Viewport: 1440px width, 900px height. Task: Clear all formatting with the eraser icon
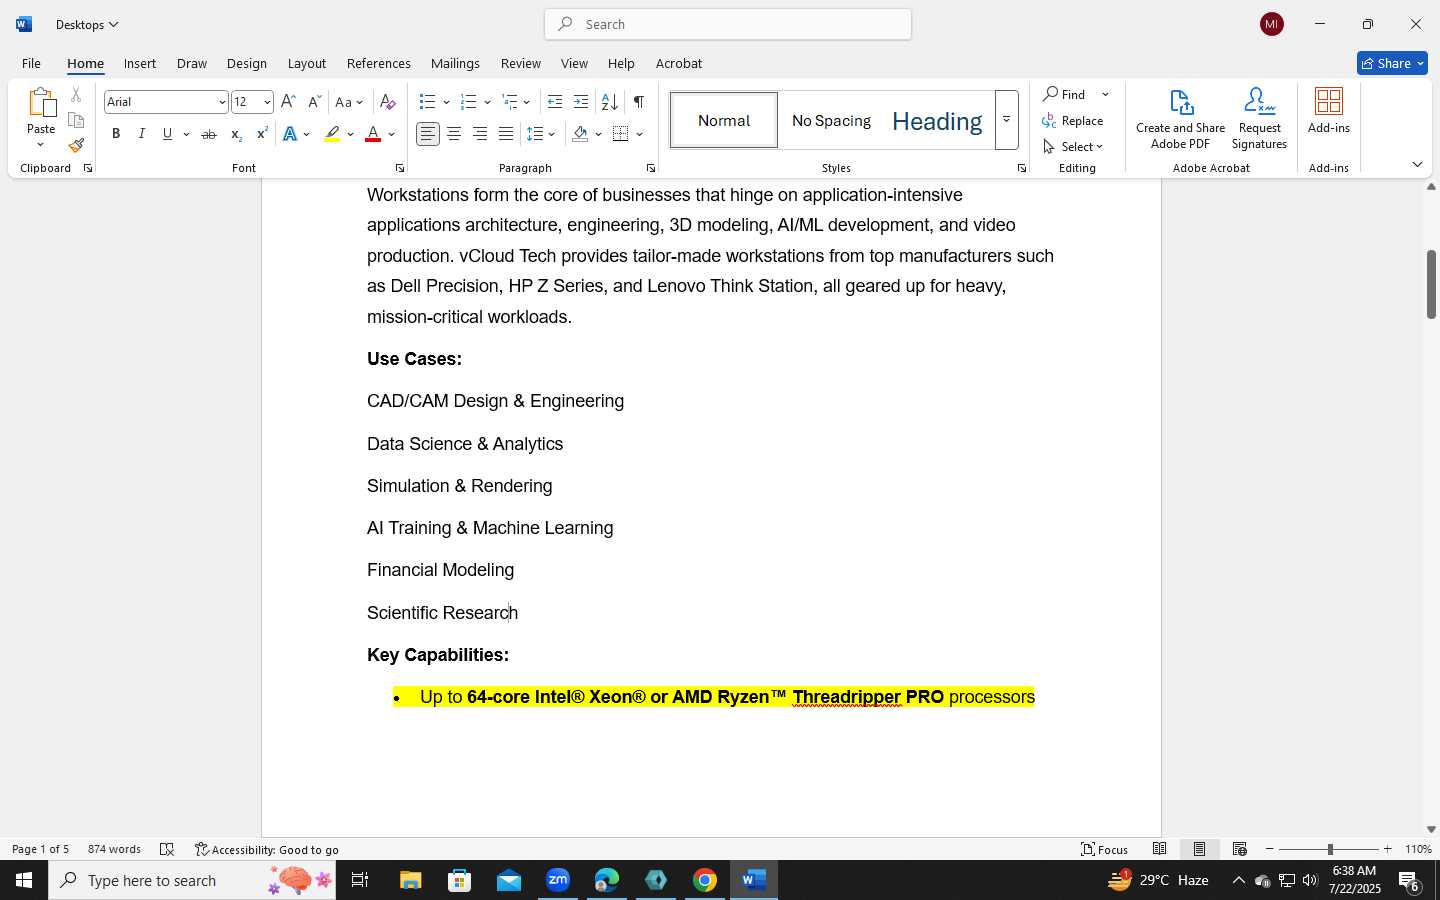(x=388, y=102)
